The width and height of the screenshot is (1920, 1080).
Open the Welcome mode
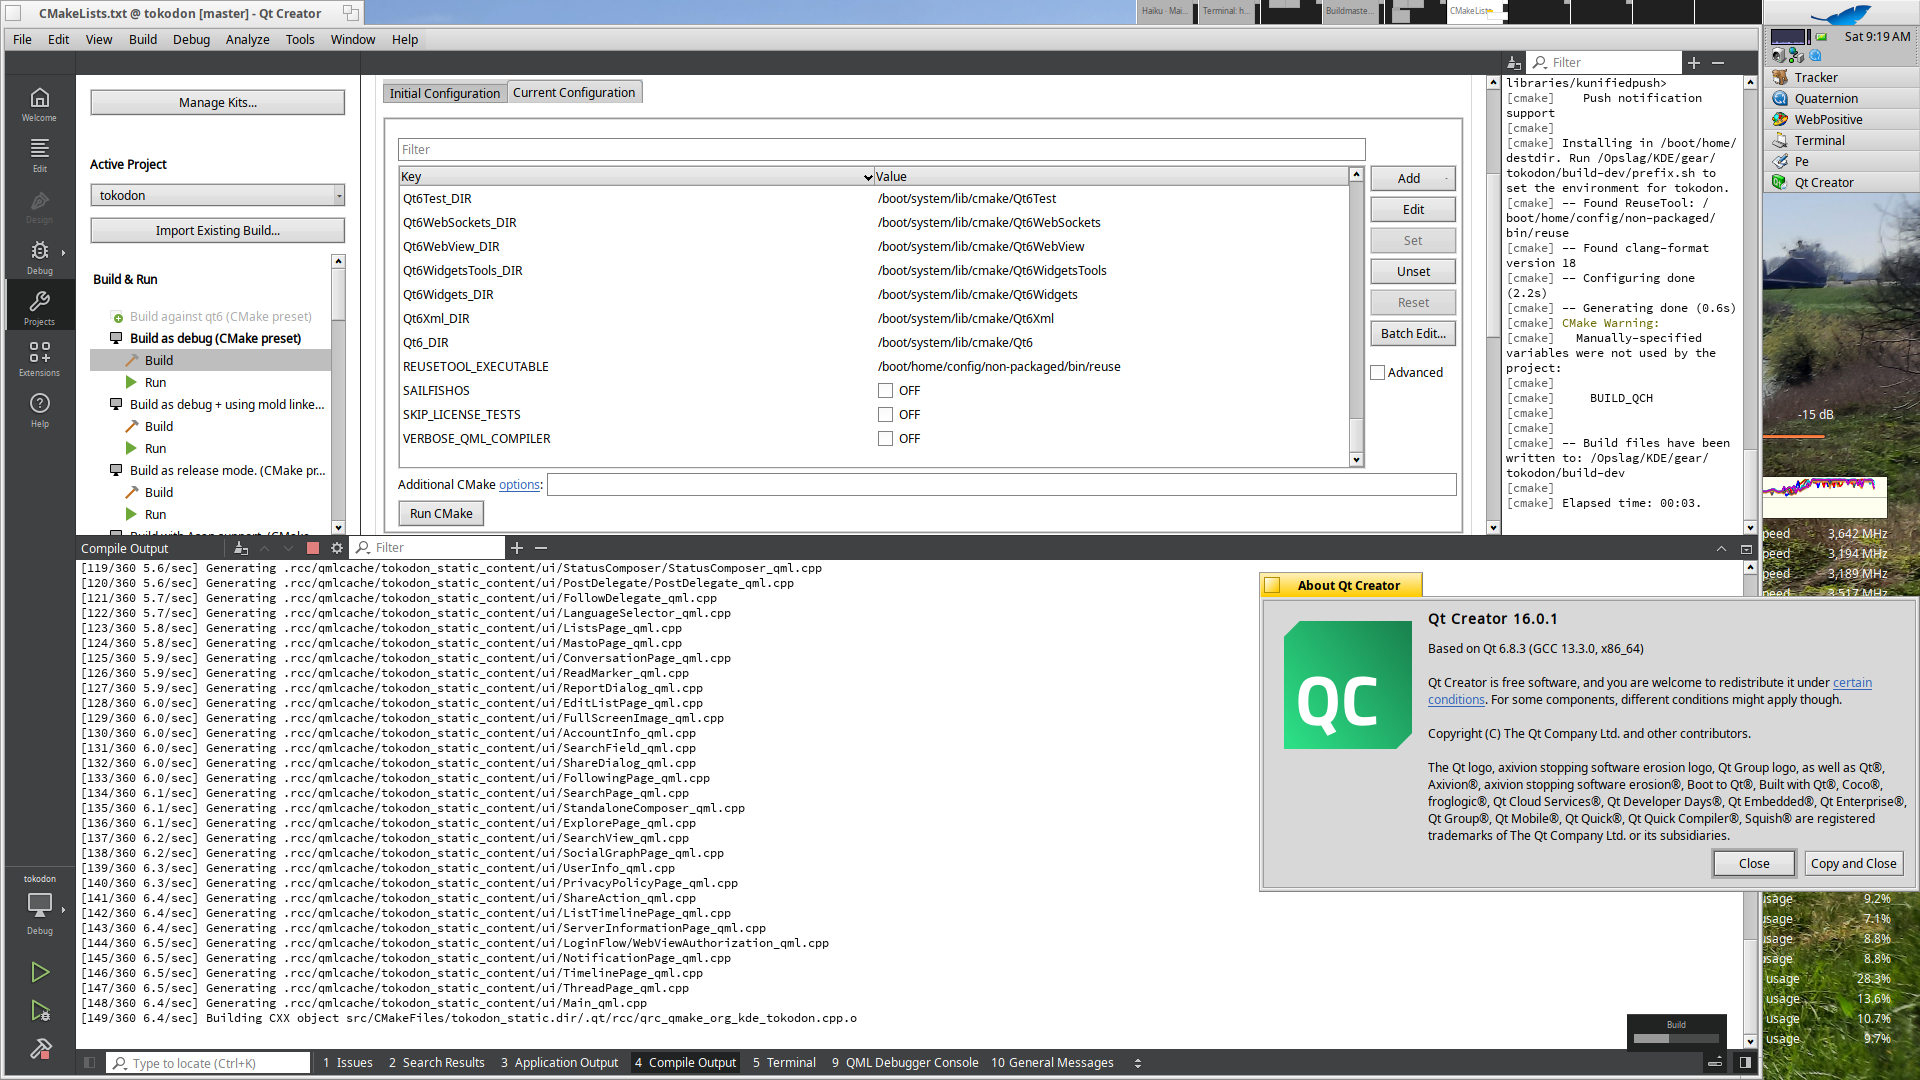point(39,104)
